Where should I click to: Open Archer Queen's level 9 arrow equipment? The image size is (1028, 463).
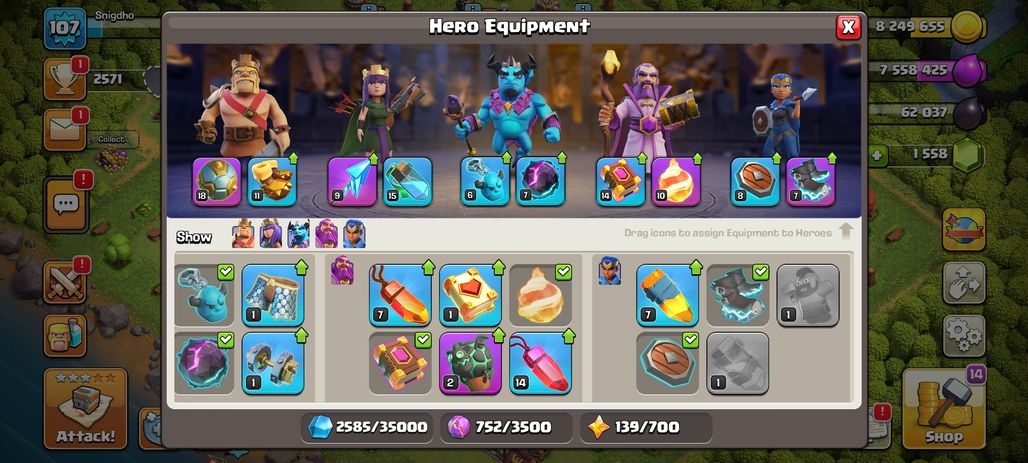[352, 182]
